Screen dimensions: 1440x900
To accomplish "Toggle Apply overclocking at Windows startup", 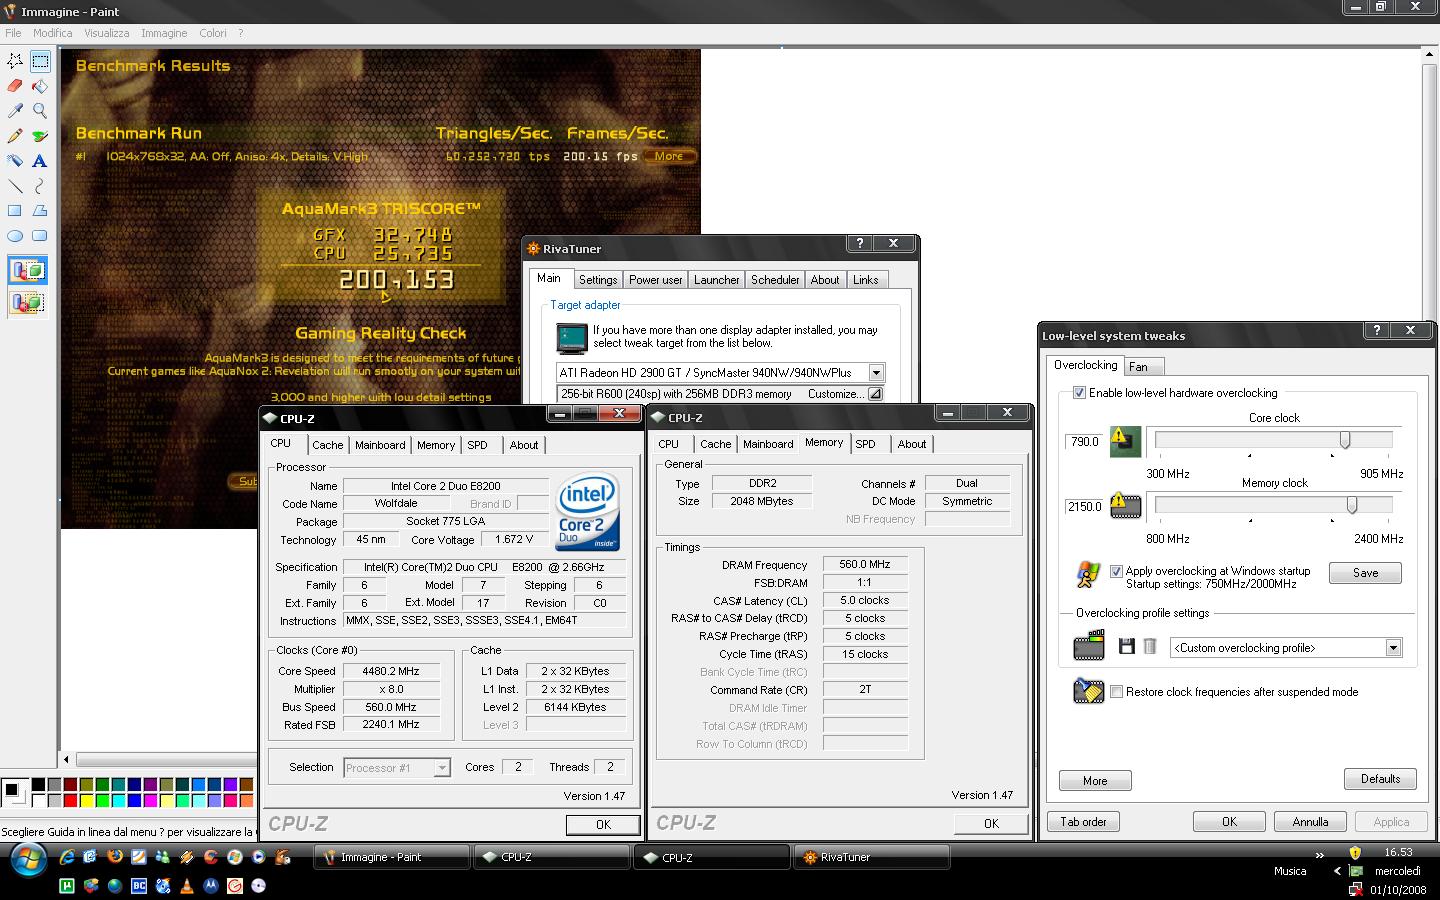I will click(1117, 571).
